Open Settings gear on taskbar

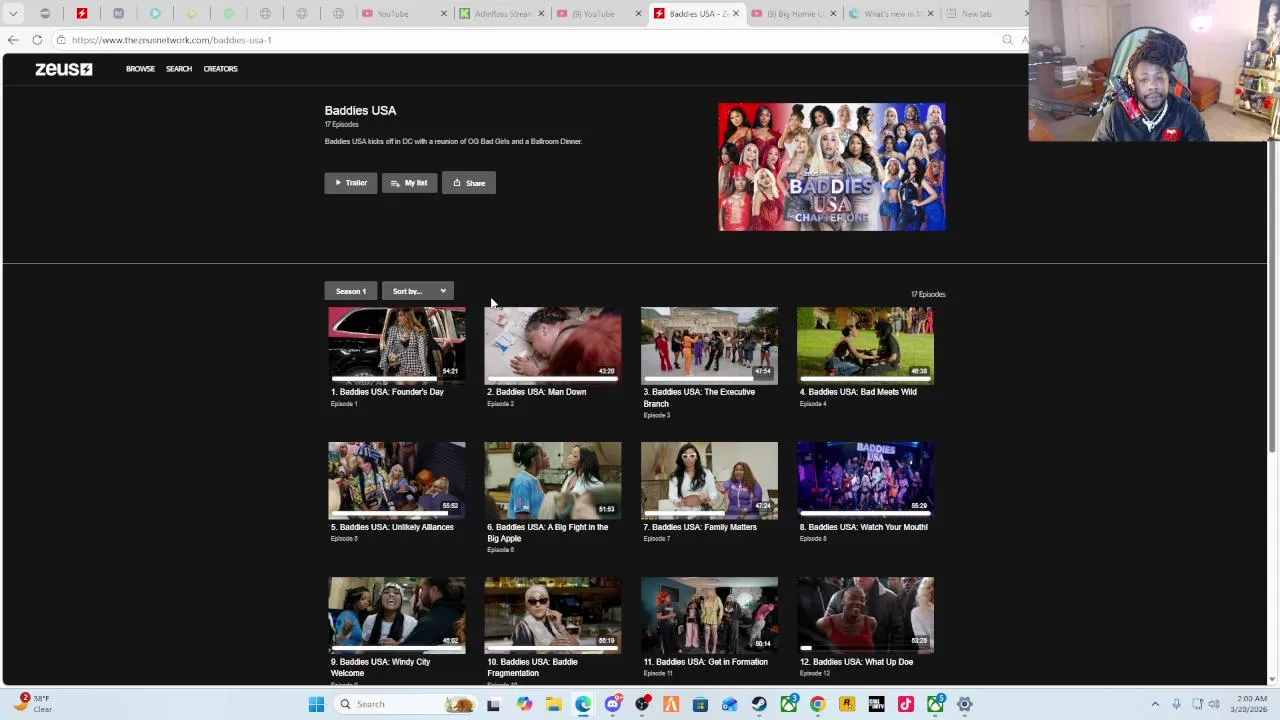[965, 704]
